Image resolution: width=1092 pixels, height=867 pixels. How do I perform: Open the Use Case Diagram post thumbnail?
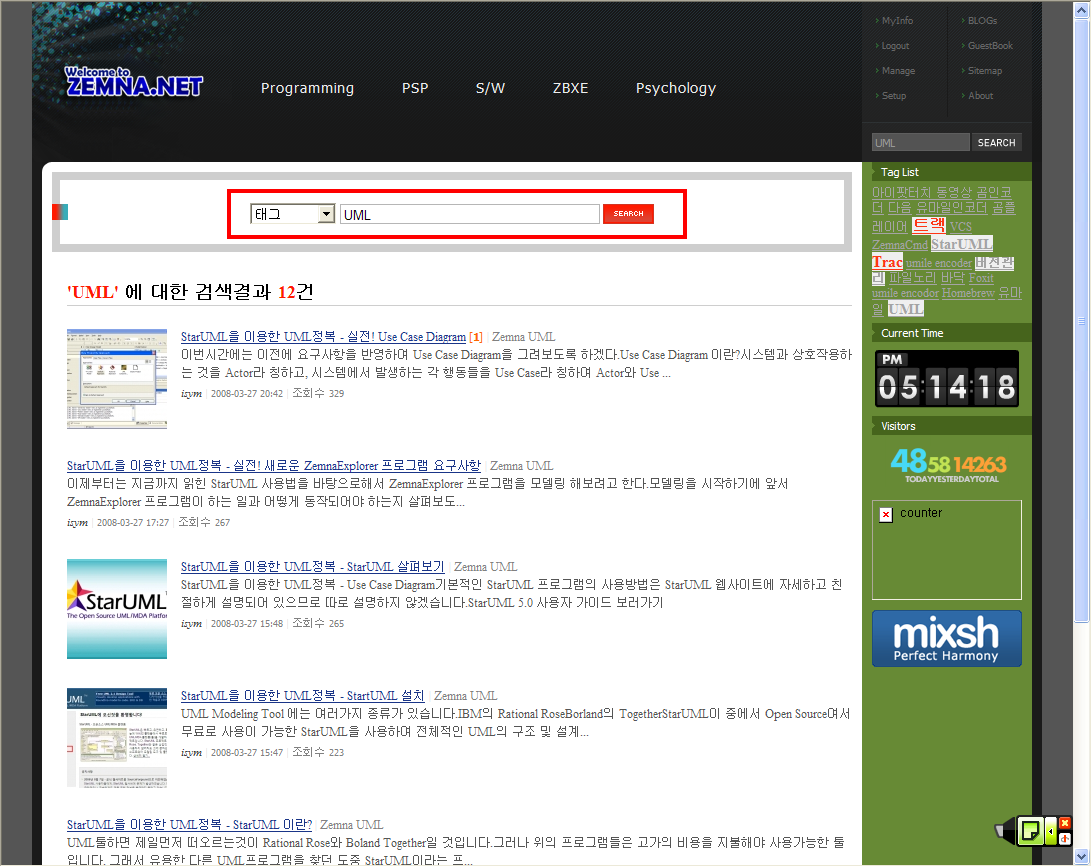point(117,379)
